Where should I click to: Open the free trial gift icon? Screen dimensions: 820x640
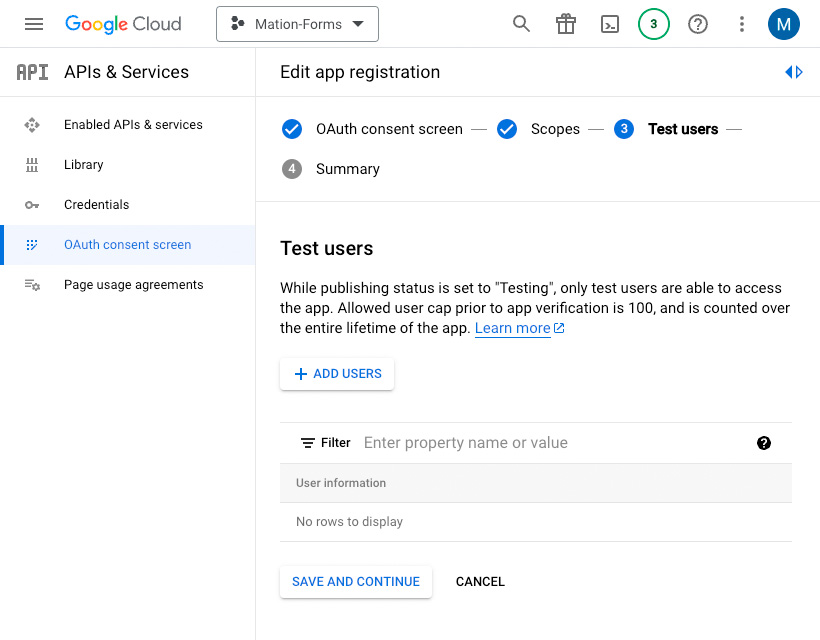tap(565, 24)
